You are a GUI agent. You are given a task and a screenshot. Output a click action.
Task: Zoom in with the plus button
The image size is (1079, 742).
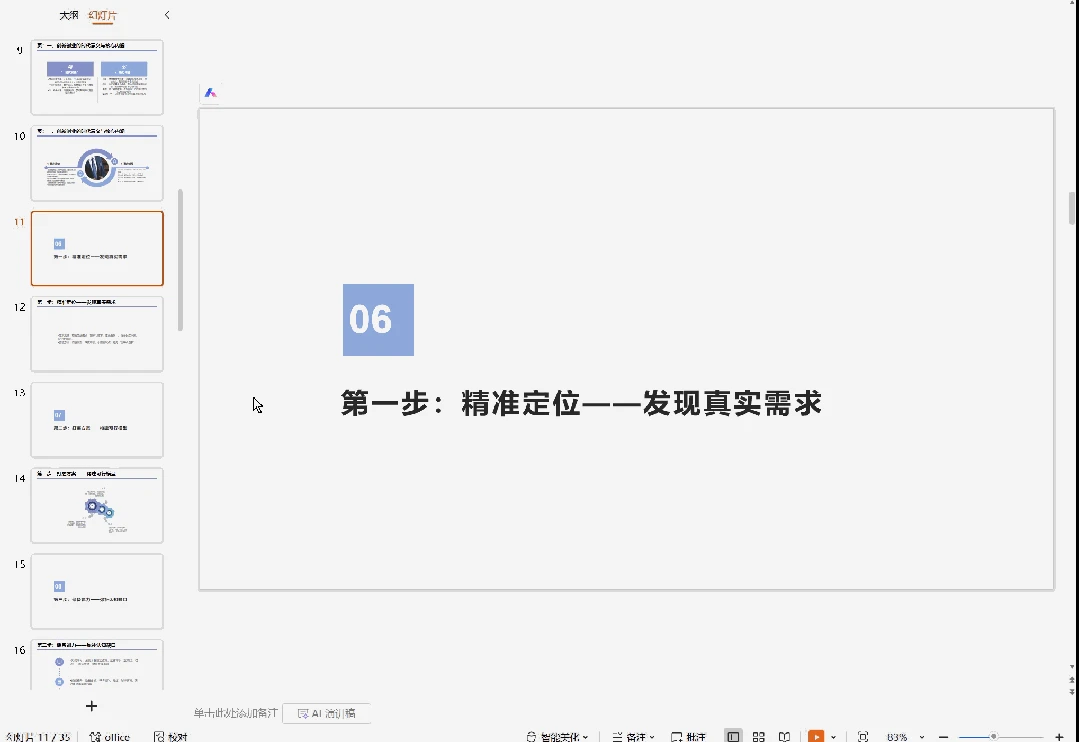[1059, 736]
